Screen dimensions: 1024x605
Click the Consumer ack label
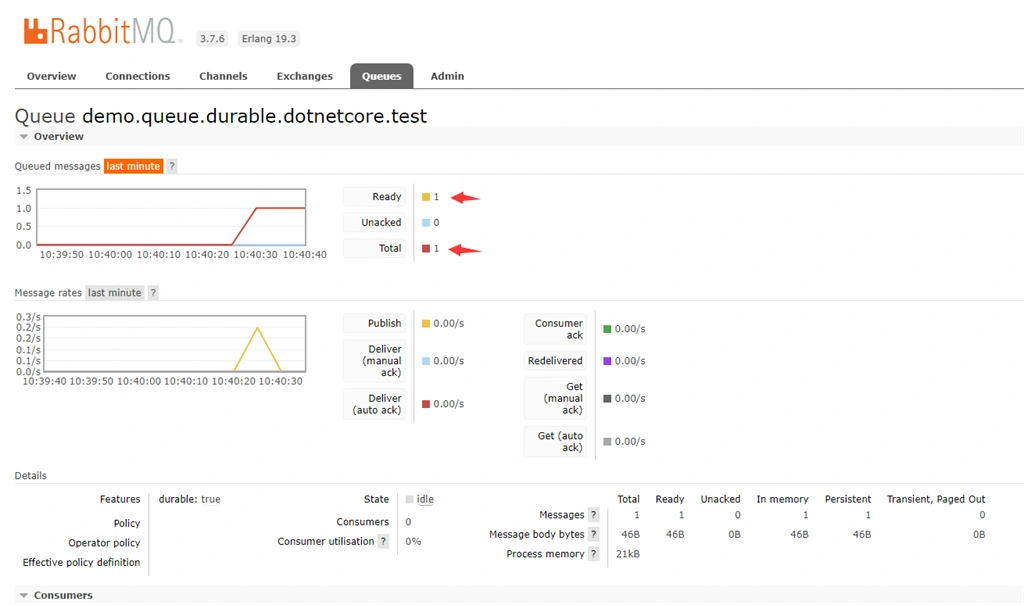tap(555, 329)
